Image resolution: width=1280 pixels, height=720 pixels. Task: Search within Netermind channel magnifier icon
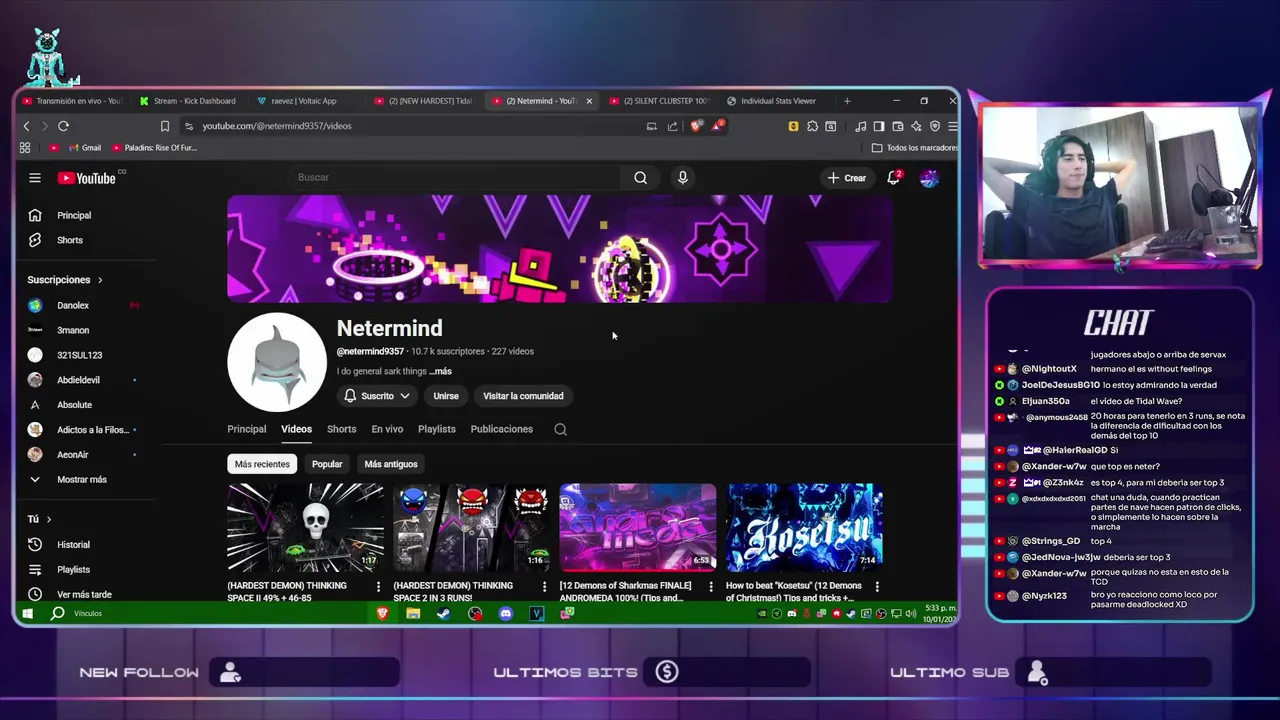[560, 429]
